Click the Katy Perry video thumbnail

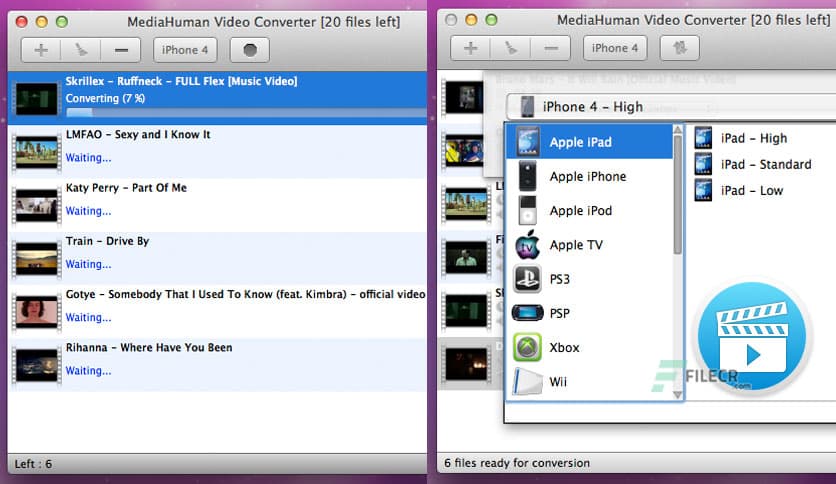[x=37, y=205]
